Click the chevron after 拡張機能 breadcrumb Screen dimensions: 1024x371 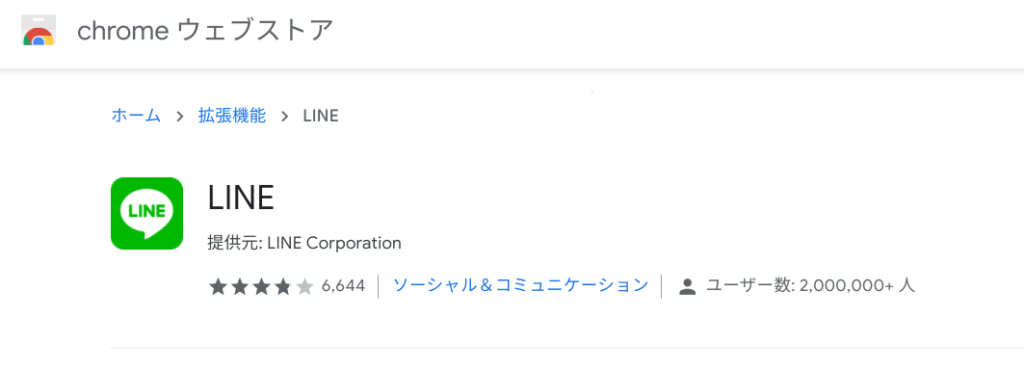(x=285, y=117)
